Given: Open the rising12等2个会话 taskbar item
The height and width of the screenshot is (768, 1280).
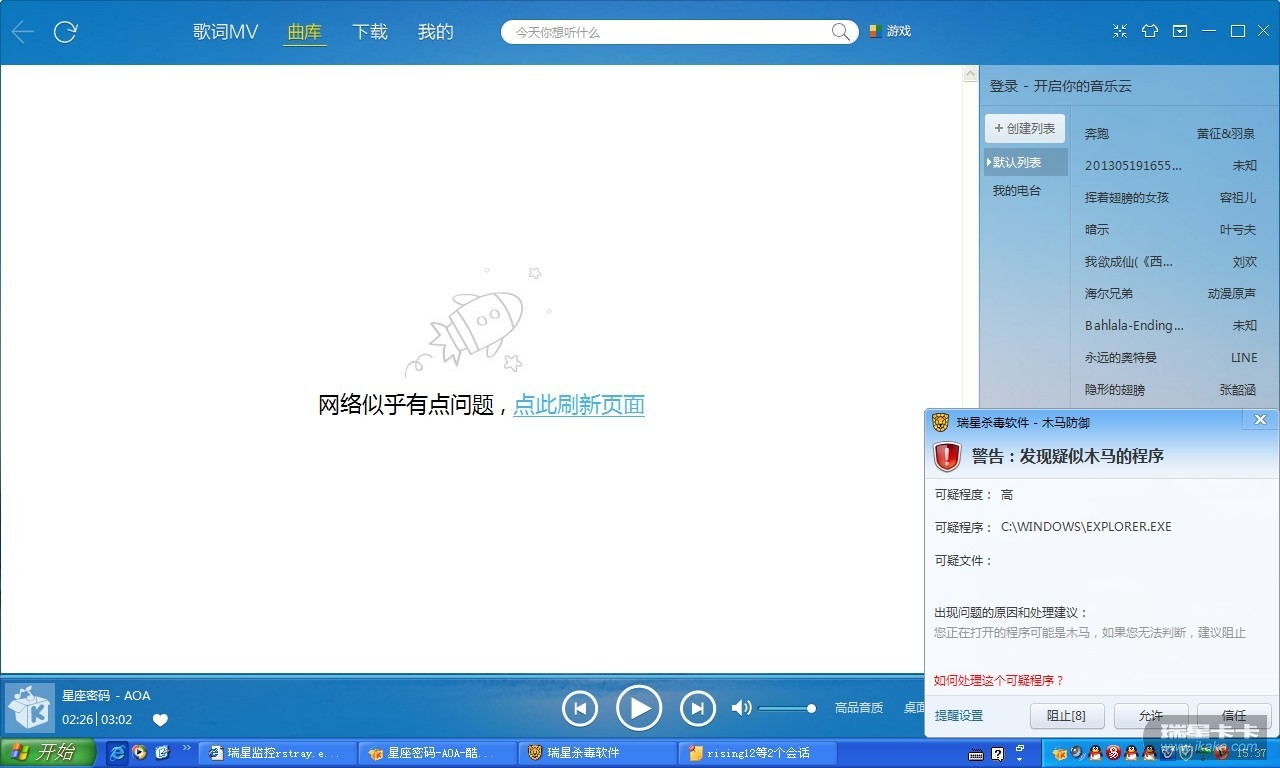Looking at the screenshot, I should click(x=759, y=753).
